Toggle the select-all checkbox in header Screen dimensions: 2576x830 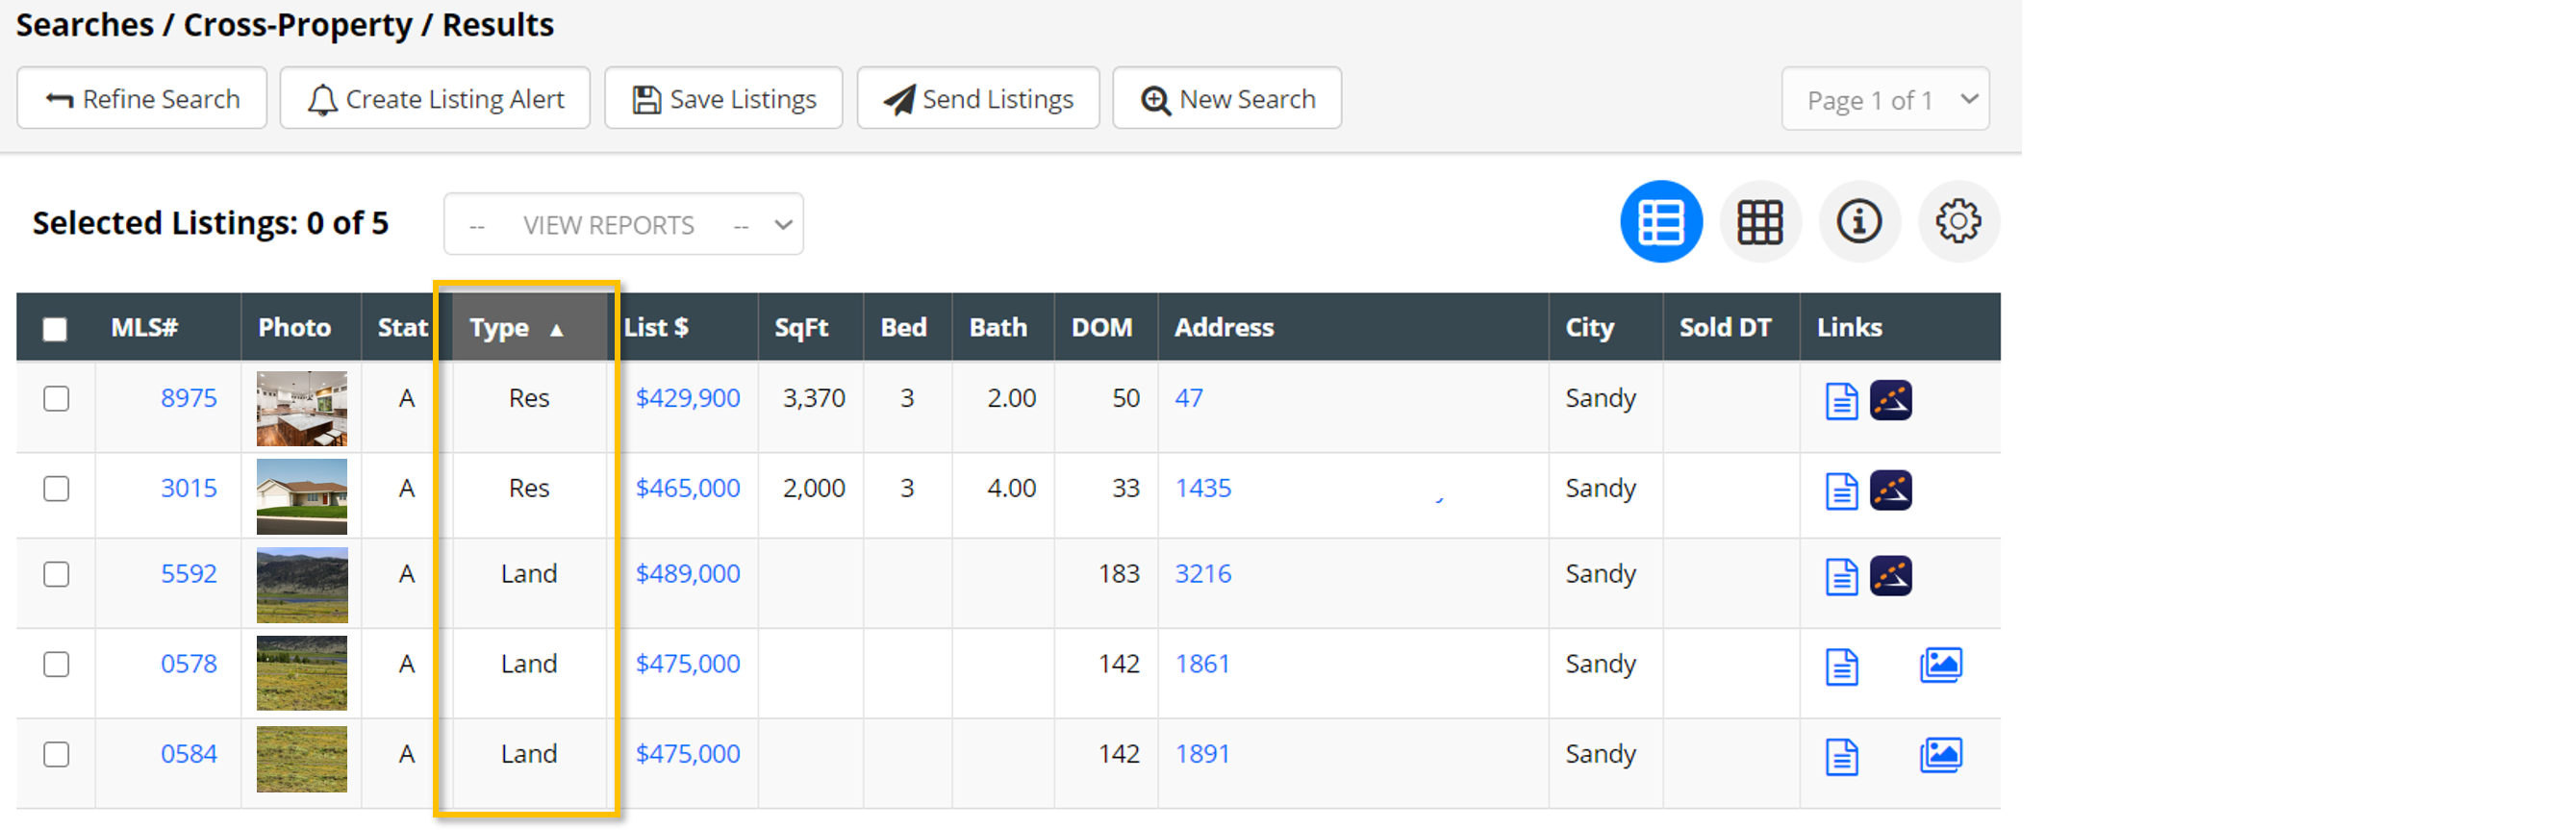click(55, 329)
